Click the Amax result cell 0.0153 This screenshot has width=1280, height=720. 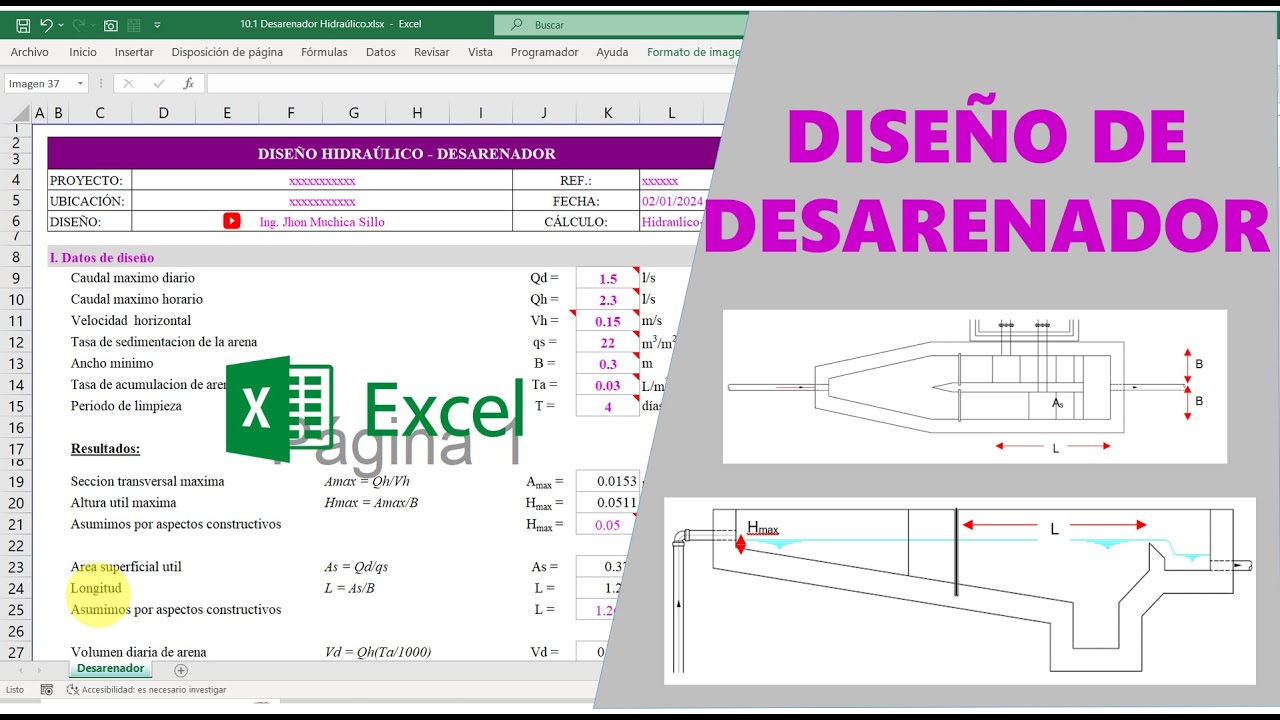pyautogui.click(x=608, y=481)
